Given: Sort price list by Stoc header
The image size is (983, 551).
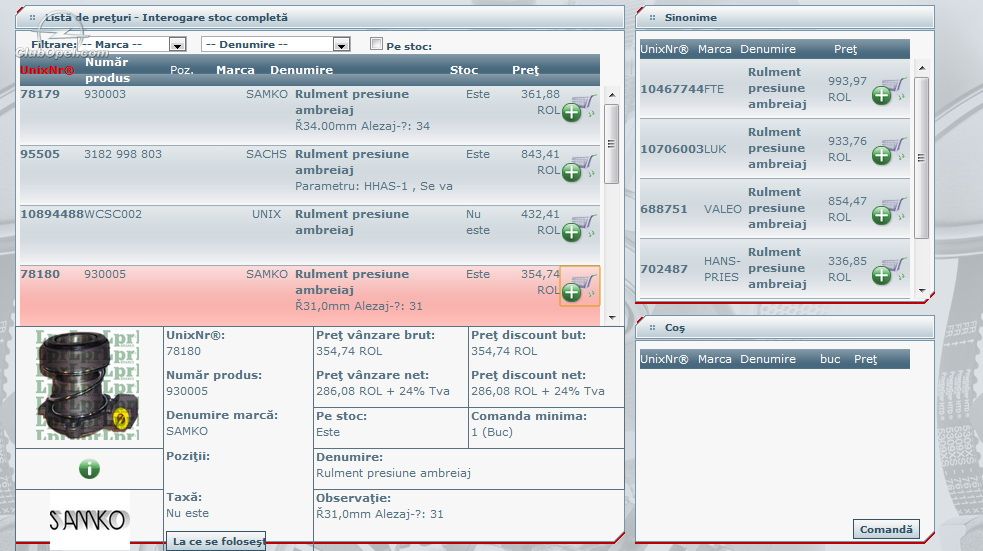Looking at the screenshot, I should click(x=464, y=70).
